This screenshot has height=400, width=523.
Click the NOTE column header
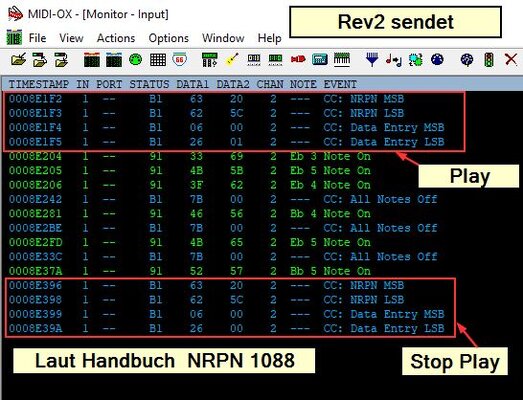[x=303, y=84]
